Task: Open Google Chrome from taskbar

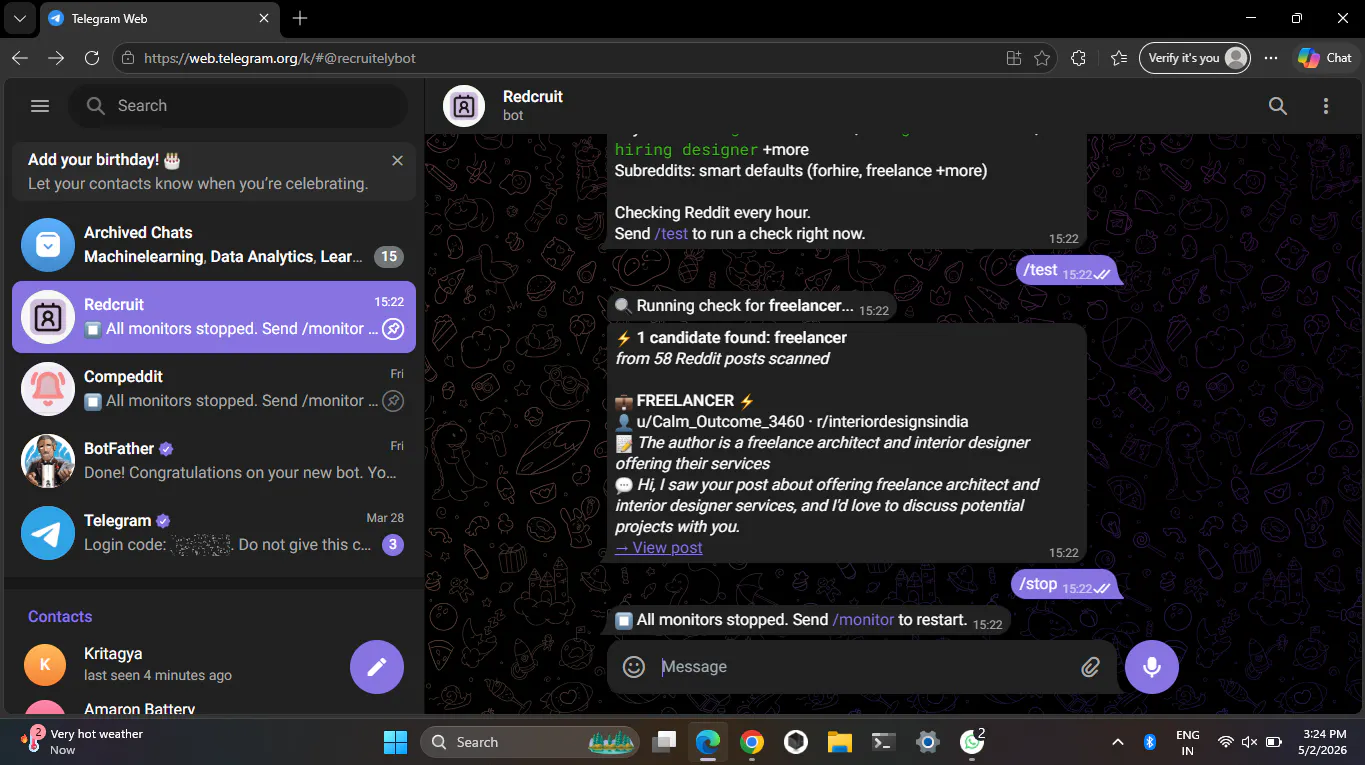Action: click(752, 742)
